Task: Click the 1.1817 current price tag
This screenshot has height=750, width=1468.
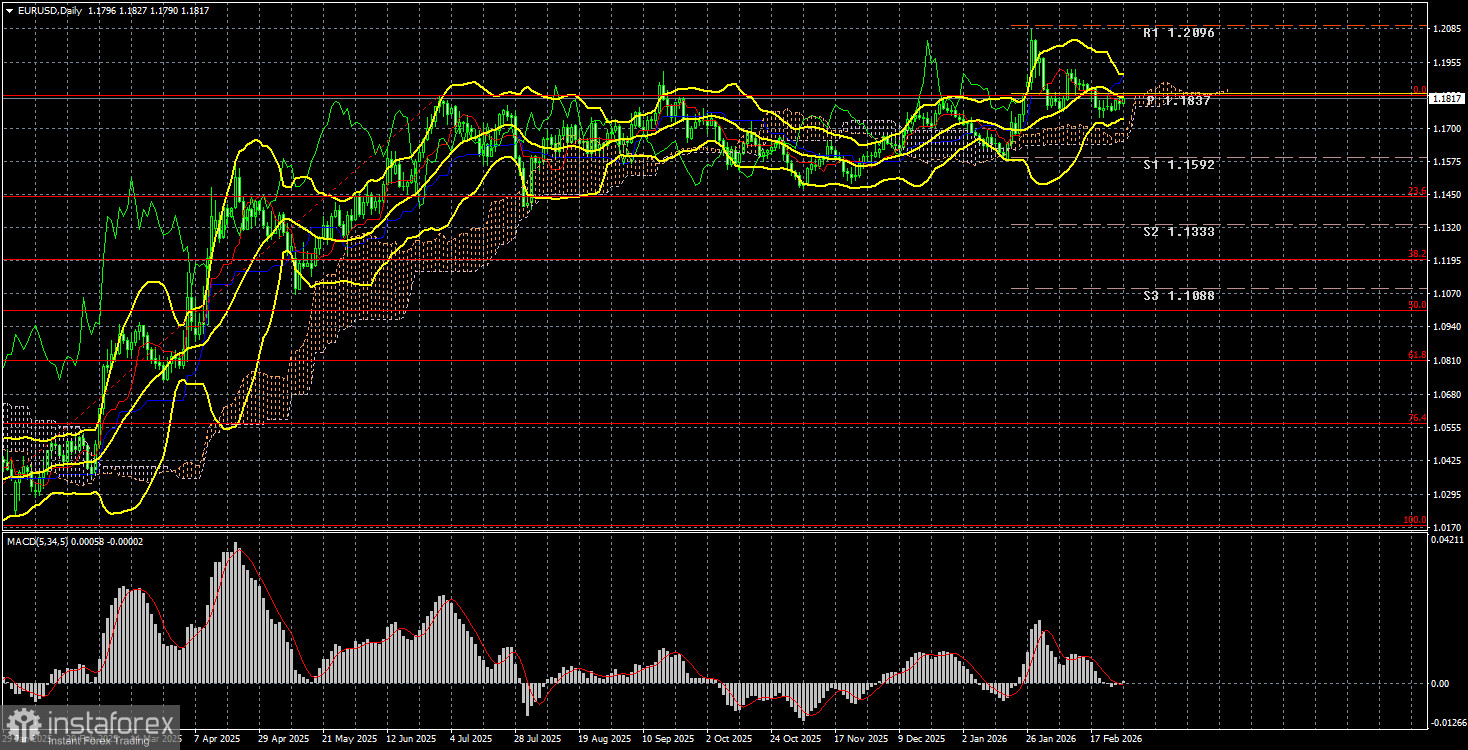Action: point(1449,97)
